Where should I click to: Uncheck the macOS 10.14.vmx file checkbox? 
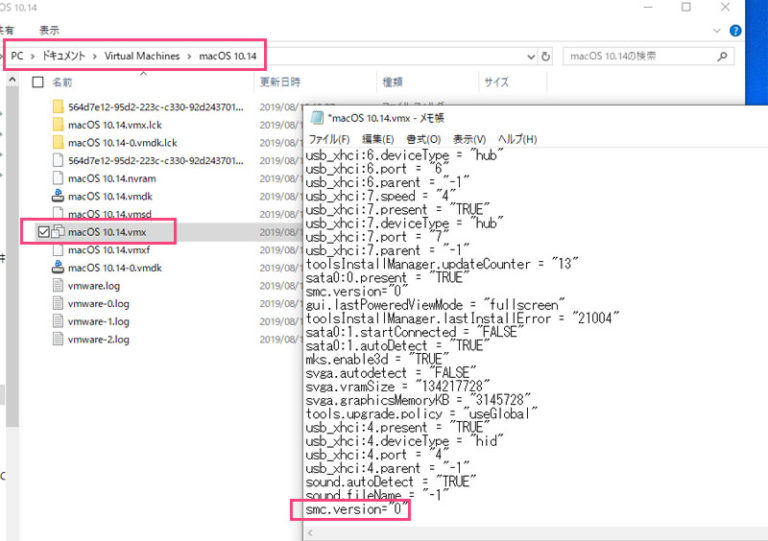tap(40, 232)
